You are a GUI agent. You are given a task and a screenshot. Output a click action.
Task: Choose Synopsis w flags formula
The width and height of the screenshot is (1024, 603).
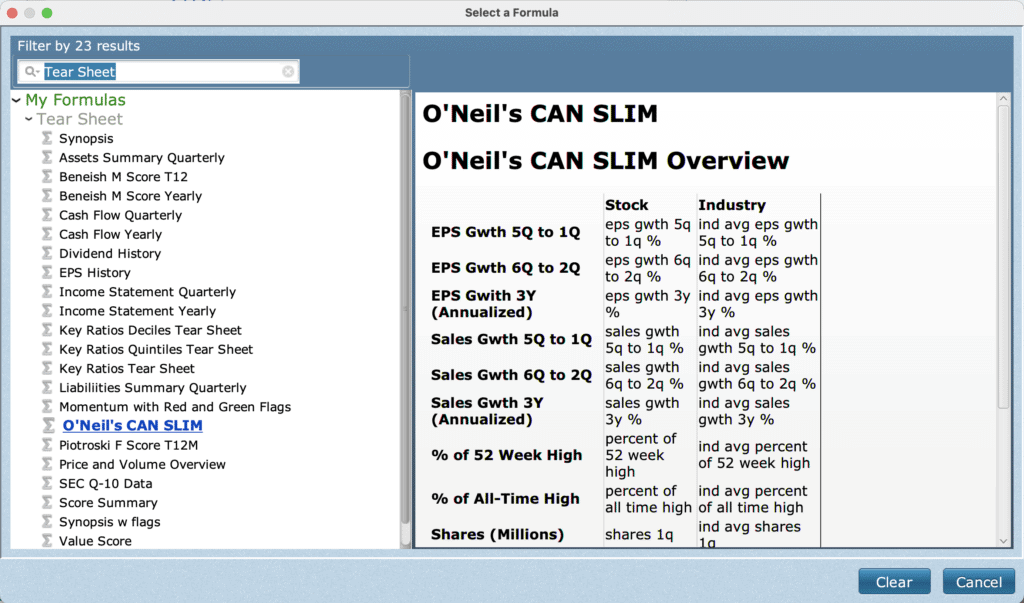click(110, 521)
